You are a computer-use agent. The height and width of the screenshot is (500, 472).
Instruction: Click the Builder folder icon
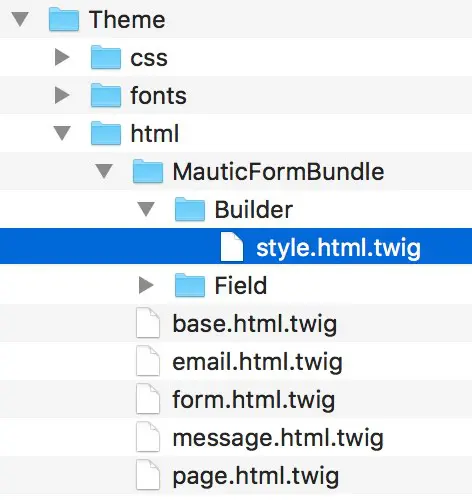click(190, 209)
